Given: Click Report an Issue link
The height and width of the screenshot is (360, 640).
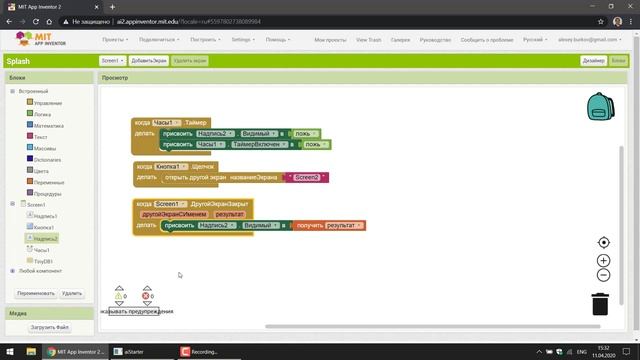Looking at the screenshot, I should (x=487, y=40).
